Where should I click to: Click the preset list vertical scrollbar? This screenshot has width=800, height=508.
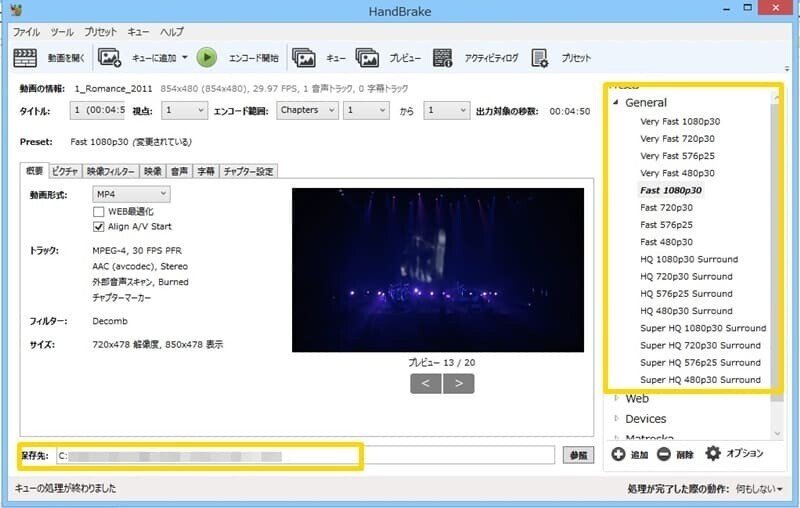point(777,263)
